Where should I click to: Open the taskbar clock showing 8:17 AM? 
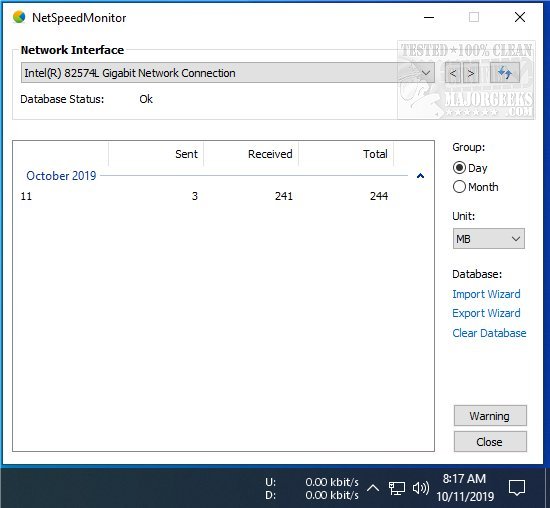[x=465, y=488]
